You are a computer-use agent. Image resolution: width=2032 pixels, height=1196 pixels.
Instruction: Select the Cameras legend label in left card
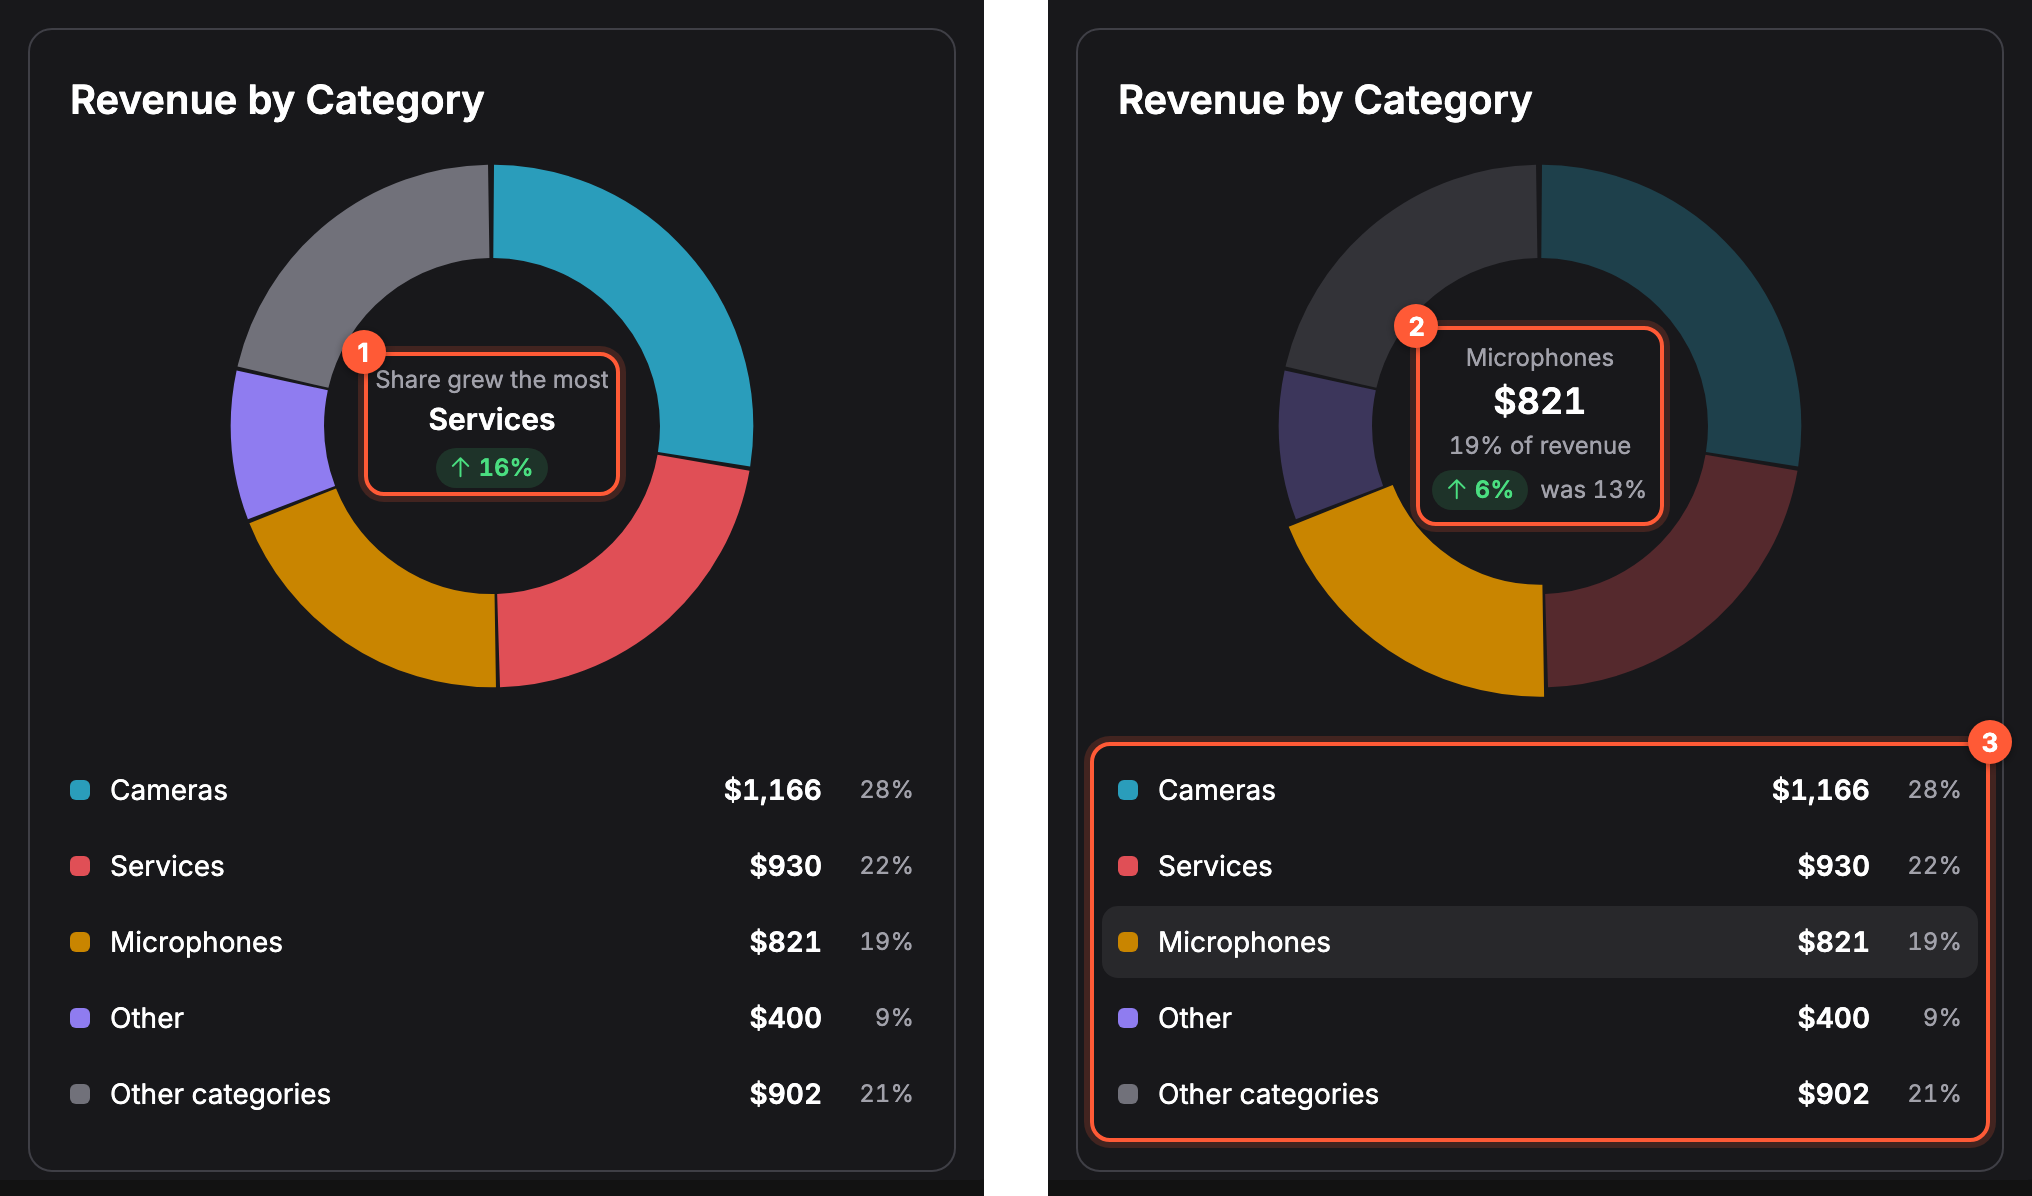(x=169, y=790)
